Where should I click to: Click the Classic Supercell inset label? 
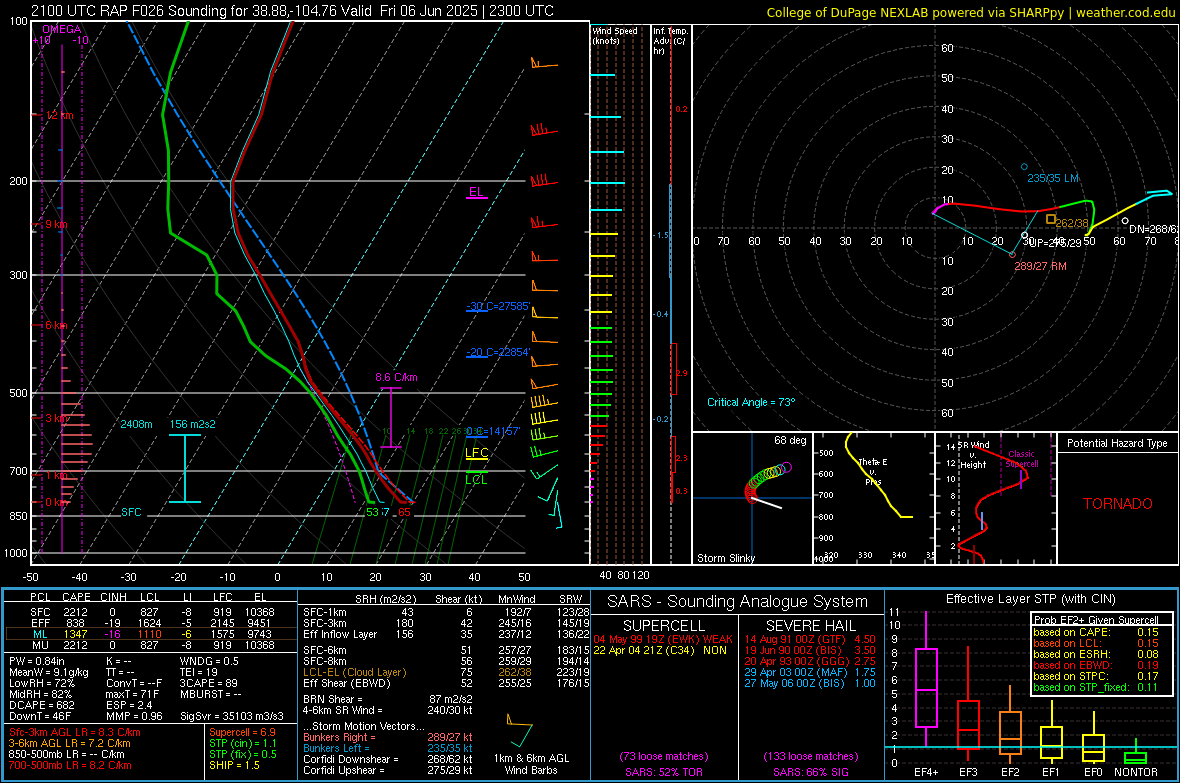(x=1022, y=459)
